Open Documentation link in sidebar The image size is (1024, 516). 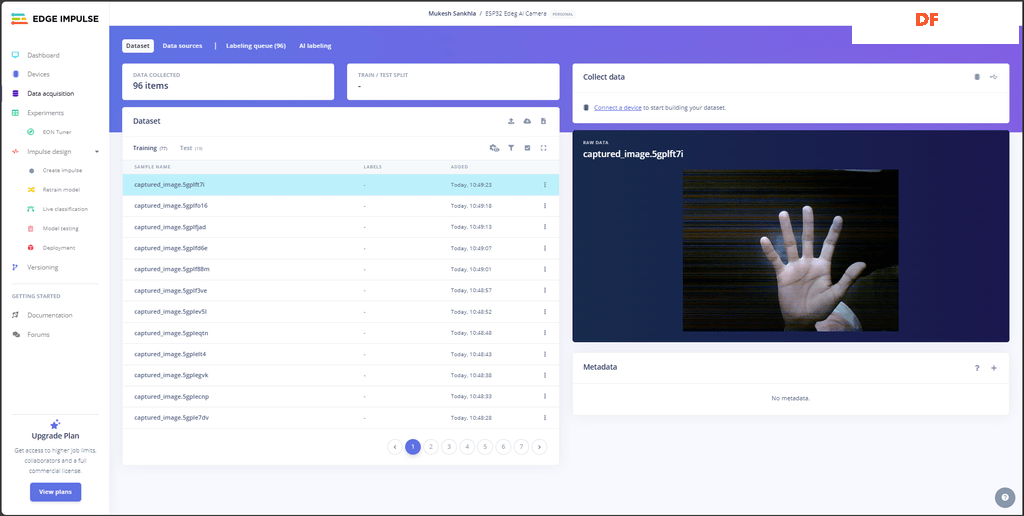pos(50,315)
